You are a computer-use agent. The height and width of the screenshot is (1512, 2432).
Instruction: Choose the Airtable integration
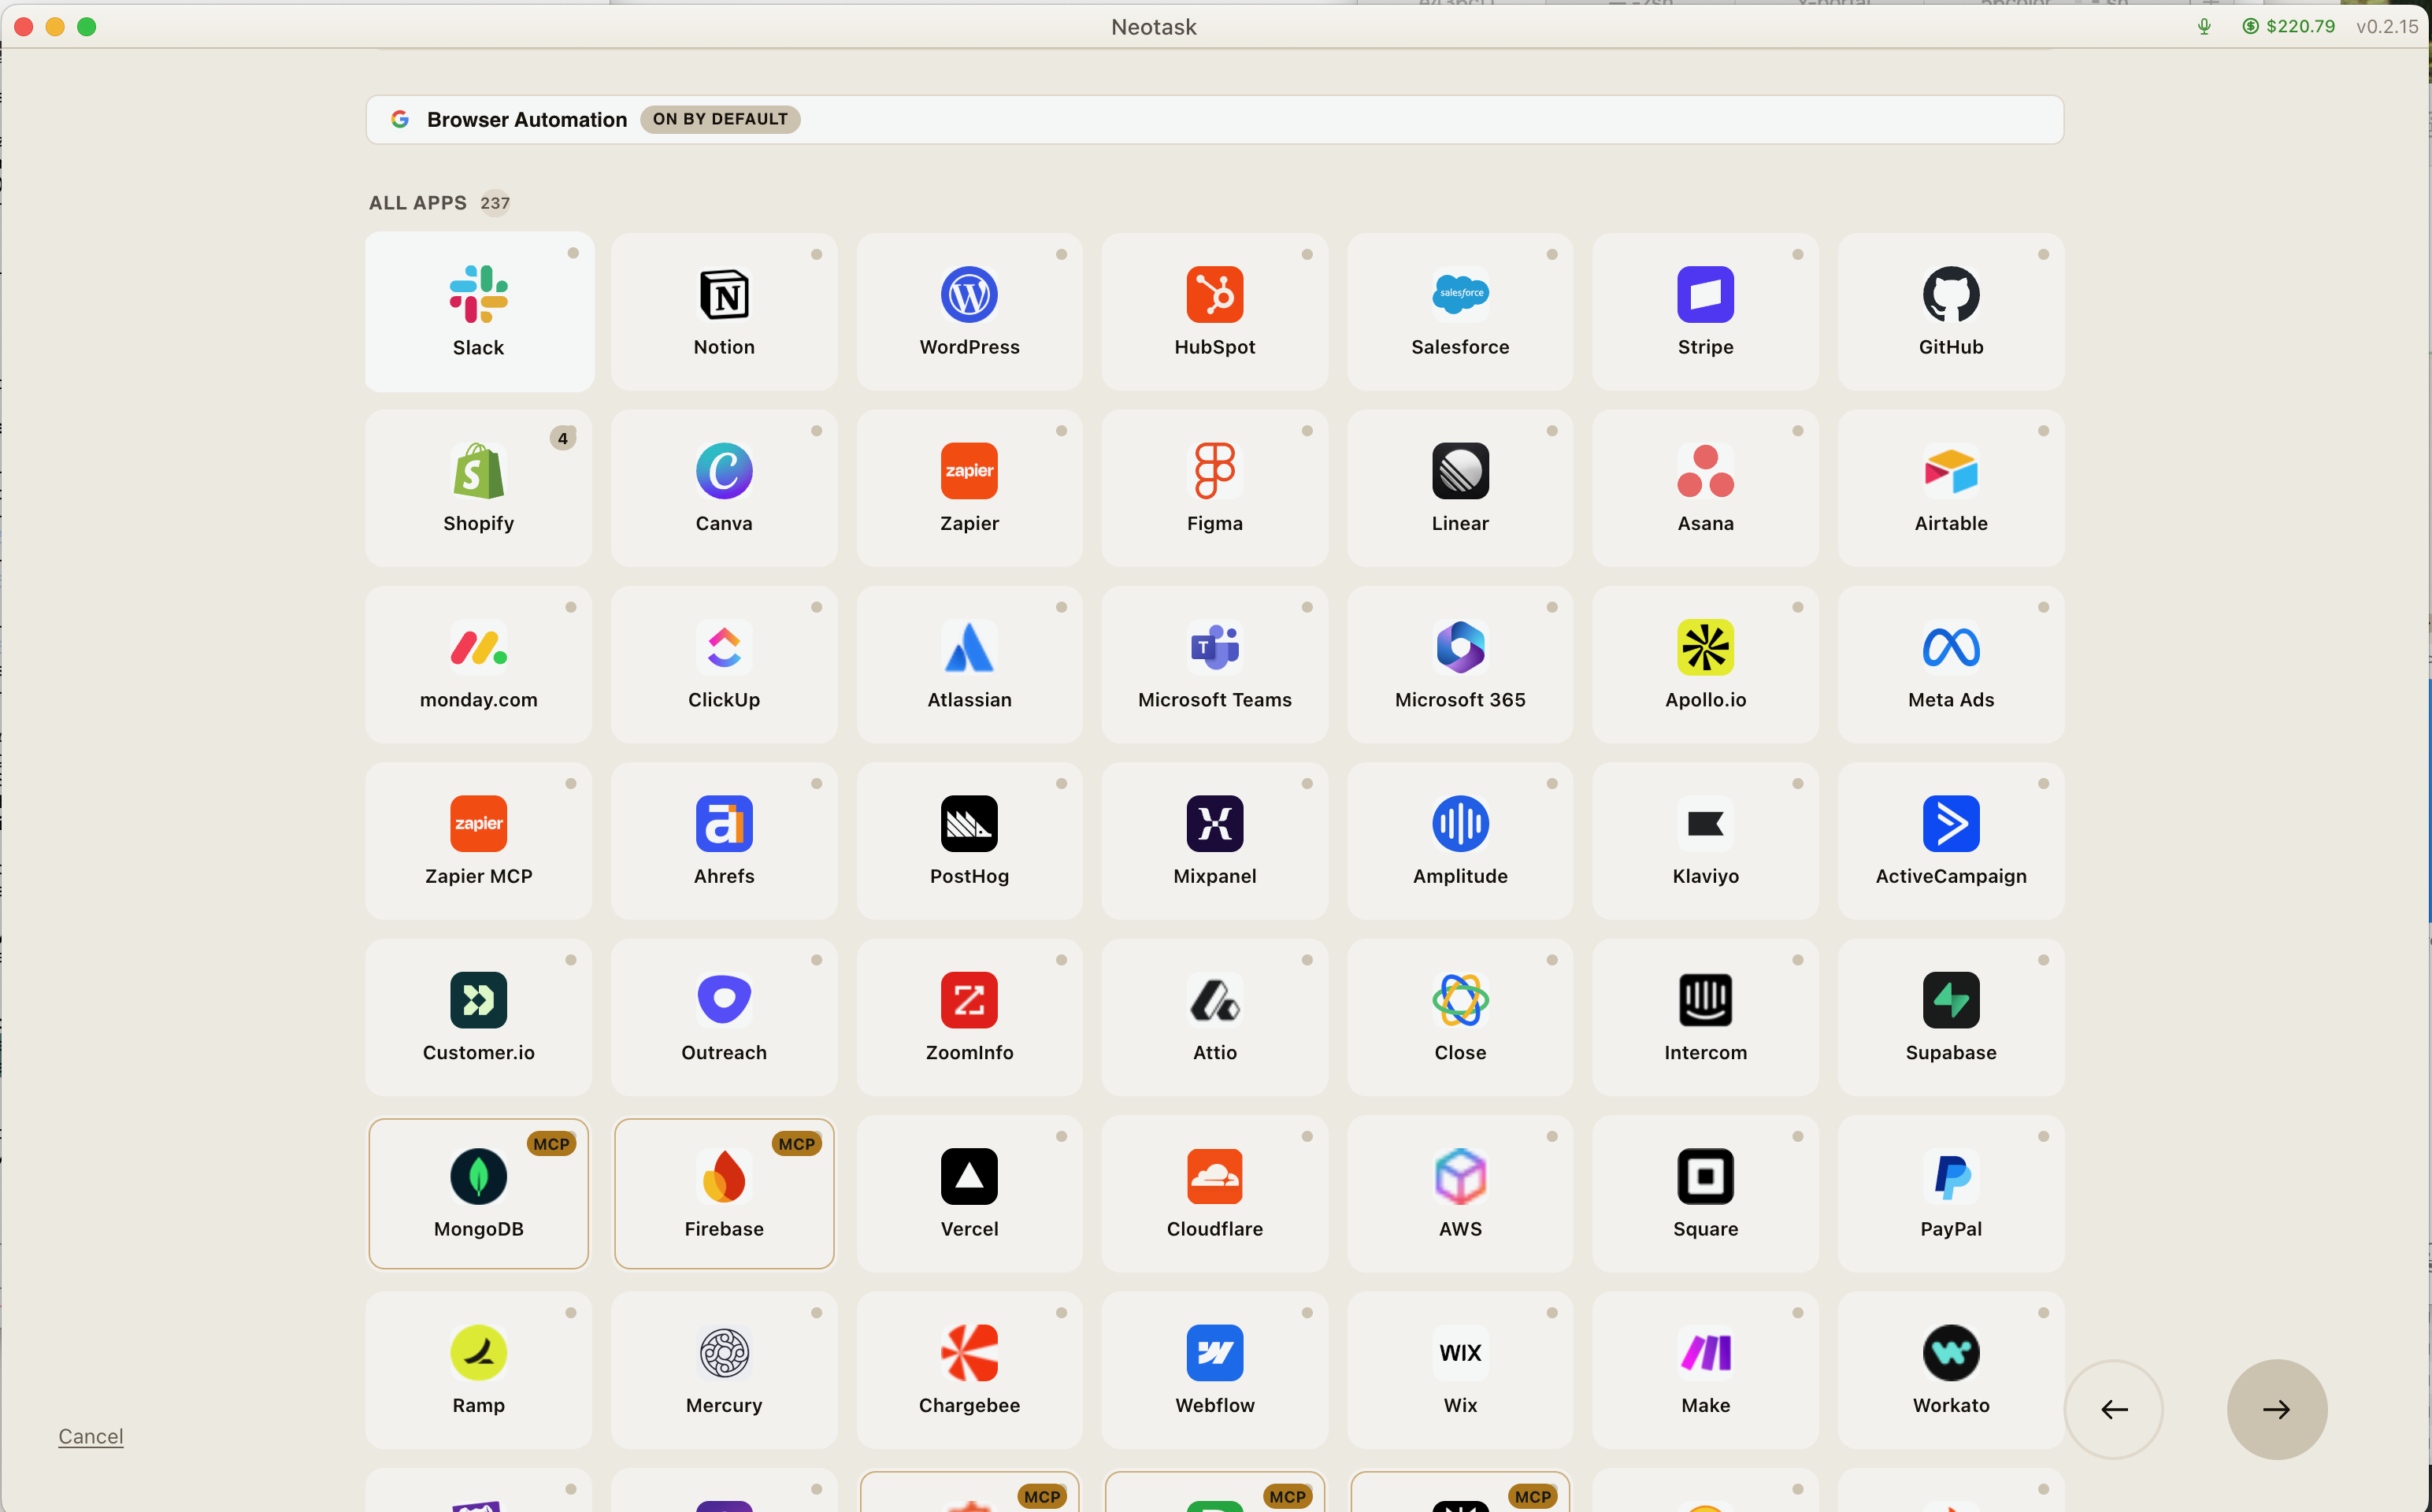tap(1951, 488)
